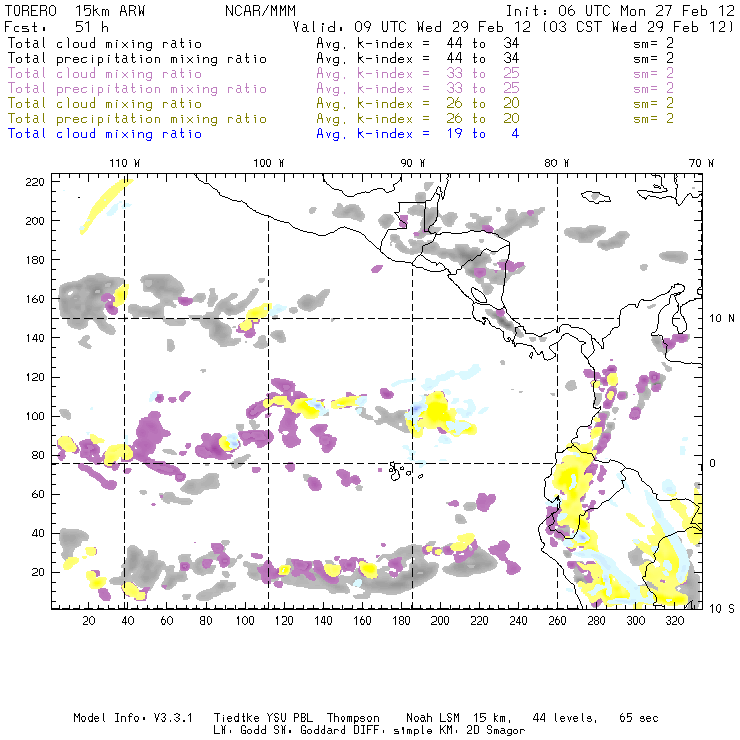Click x-axis tick label "240"
740x740 pixels.
click(518, 621)
